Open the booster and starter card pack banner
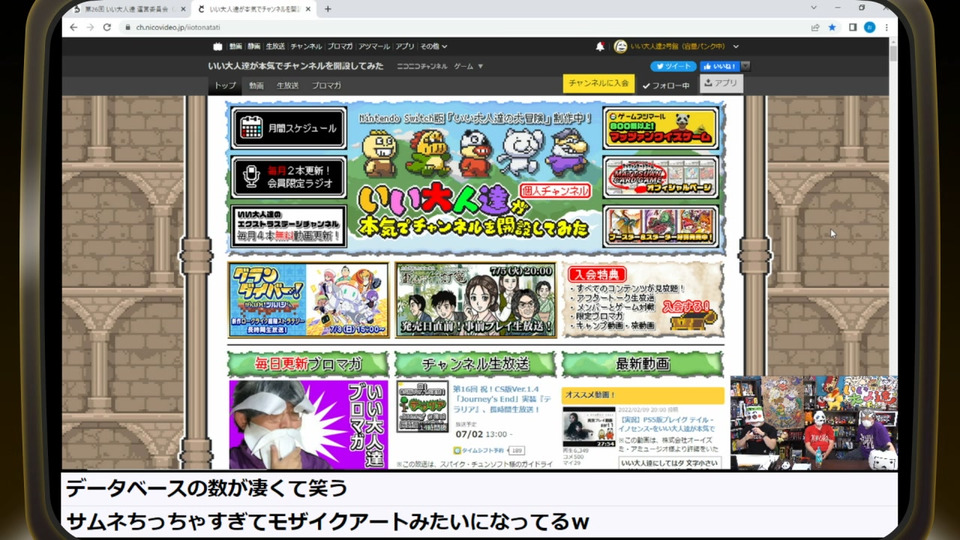This screenshot has height=540, width=960. (x=661, y=227)
